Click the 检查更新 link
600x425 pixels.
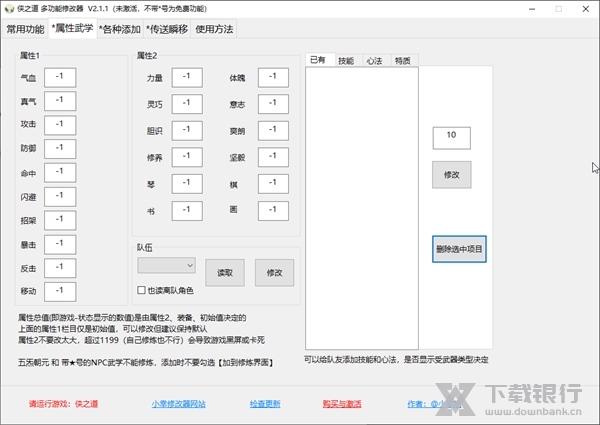tap(265, 404)
